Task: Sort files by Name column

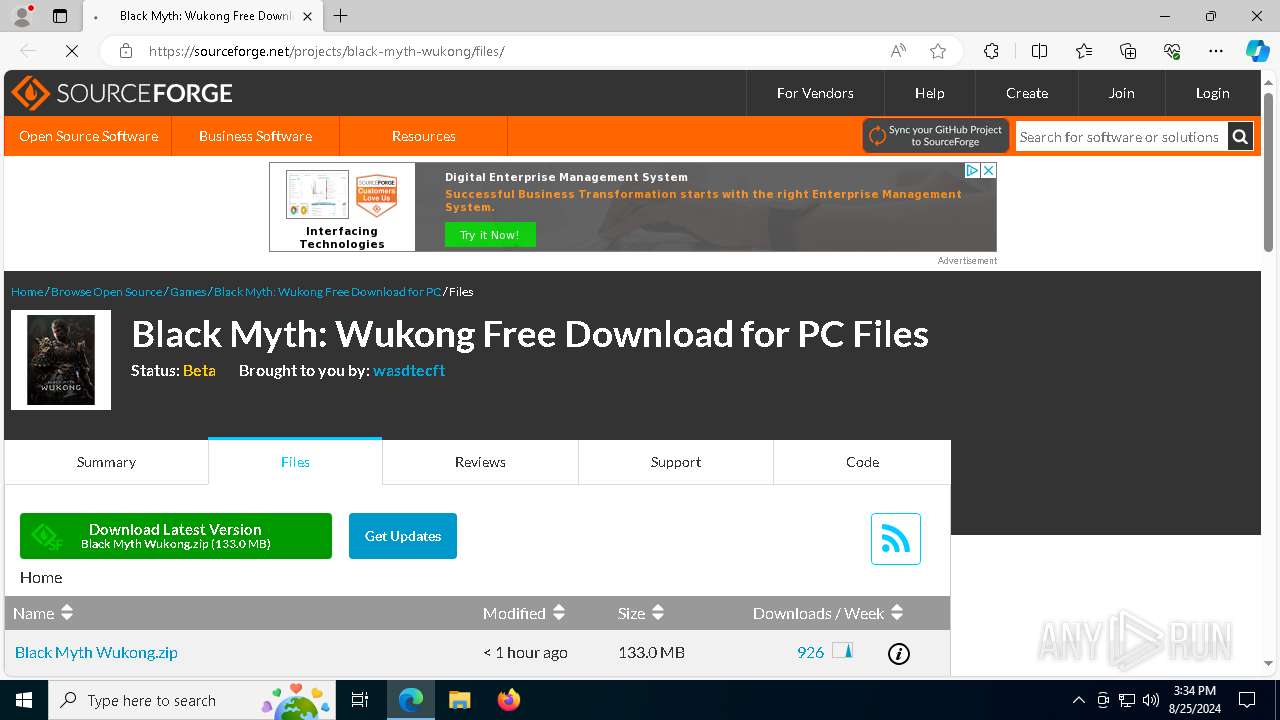Action: (x=44, y=613)
